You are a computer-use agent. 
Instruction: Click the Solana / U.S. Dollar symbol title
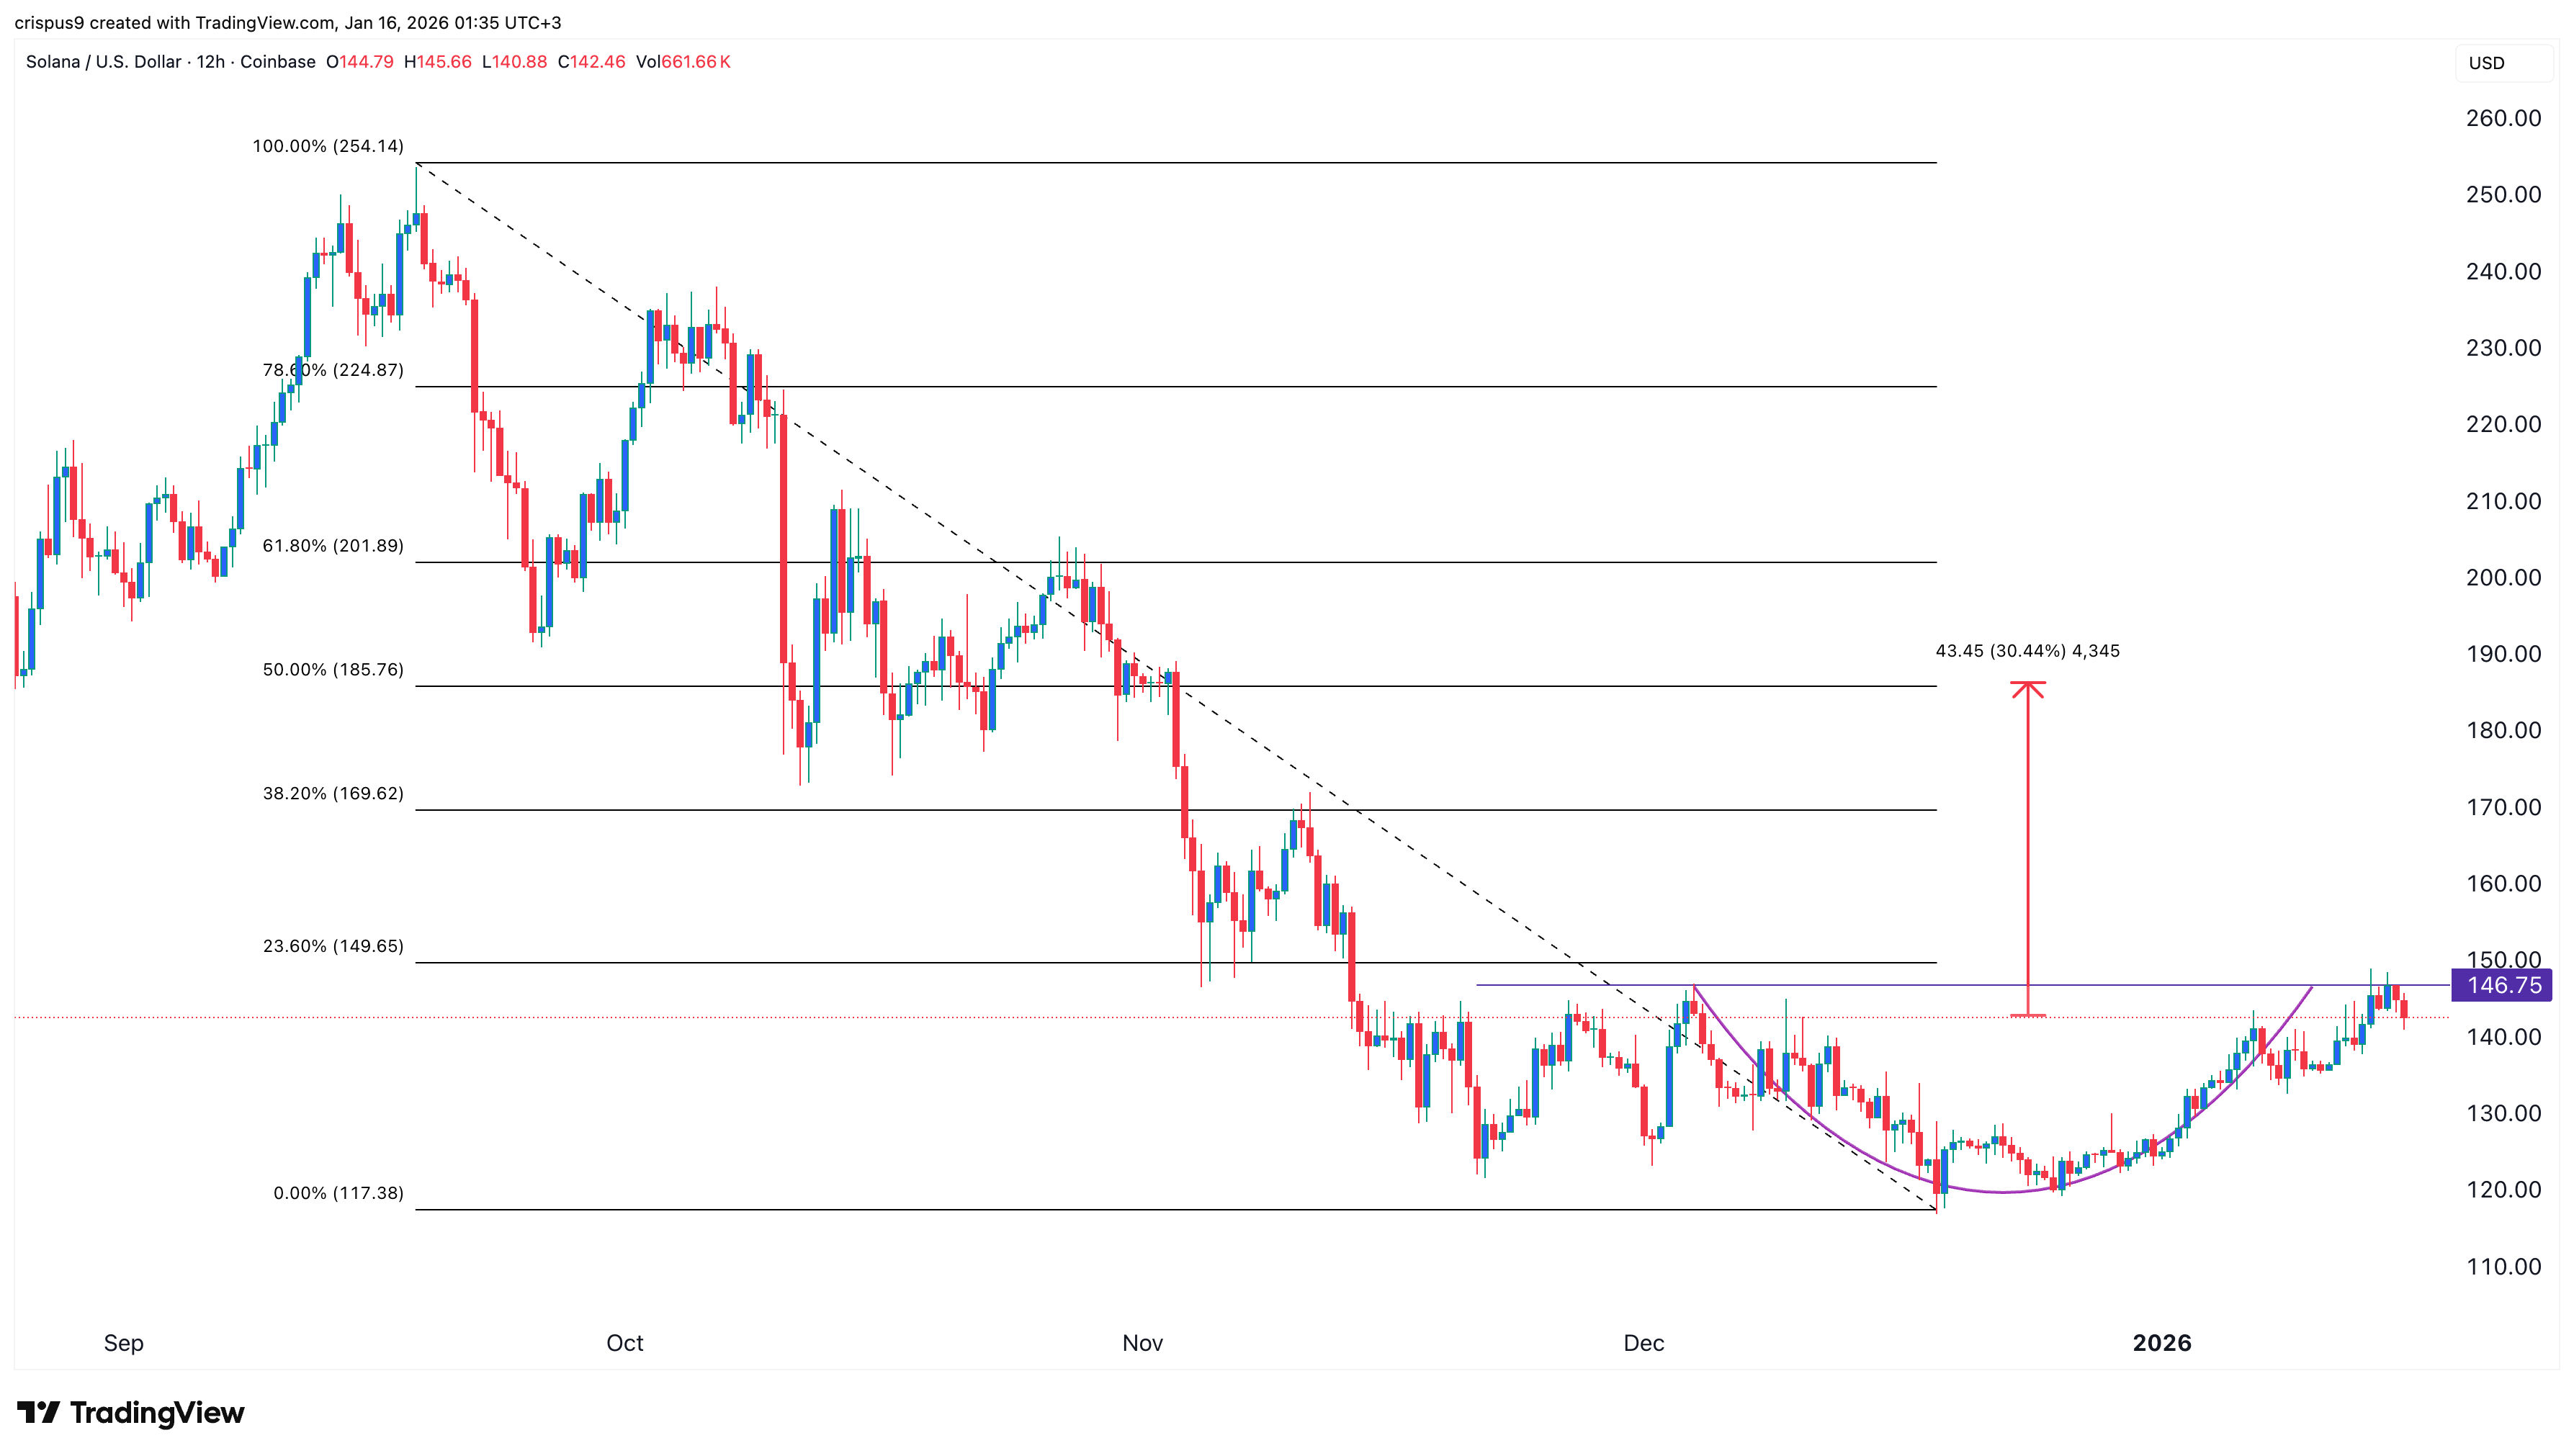(x=104, y=62)
